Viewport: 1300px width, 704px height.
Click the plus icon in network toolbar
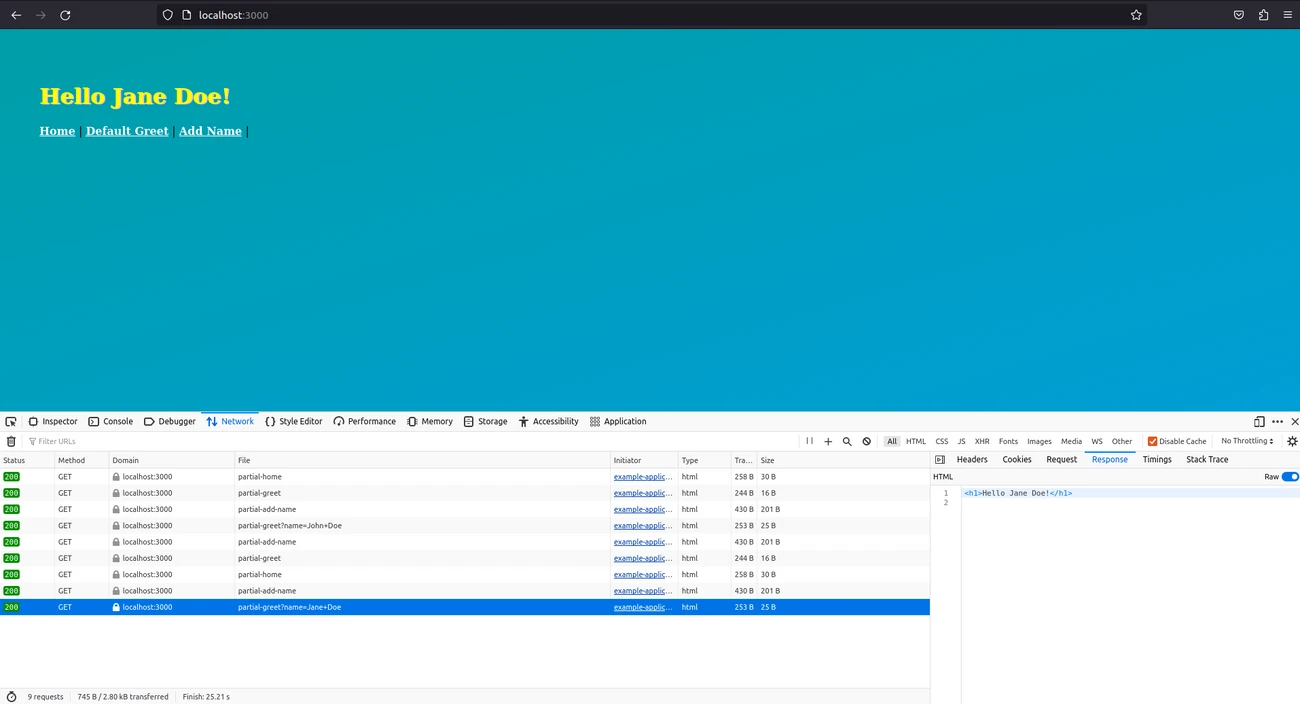[x=828, y=441]
